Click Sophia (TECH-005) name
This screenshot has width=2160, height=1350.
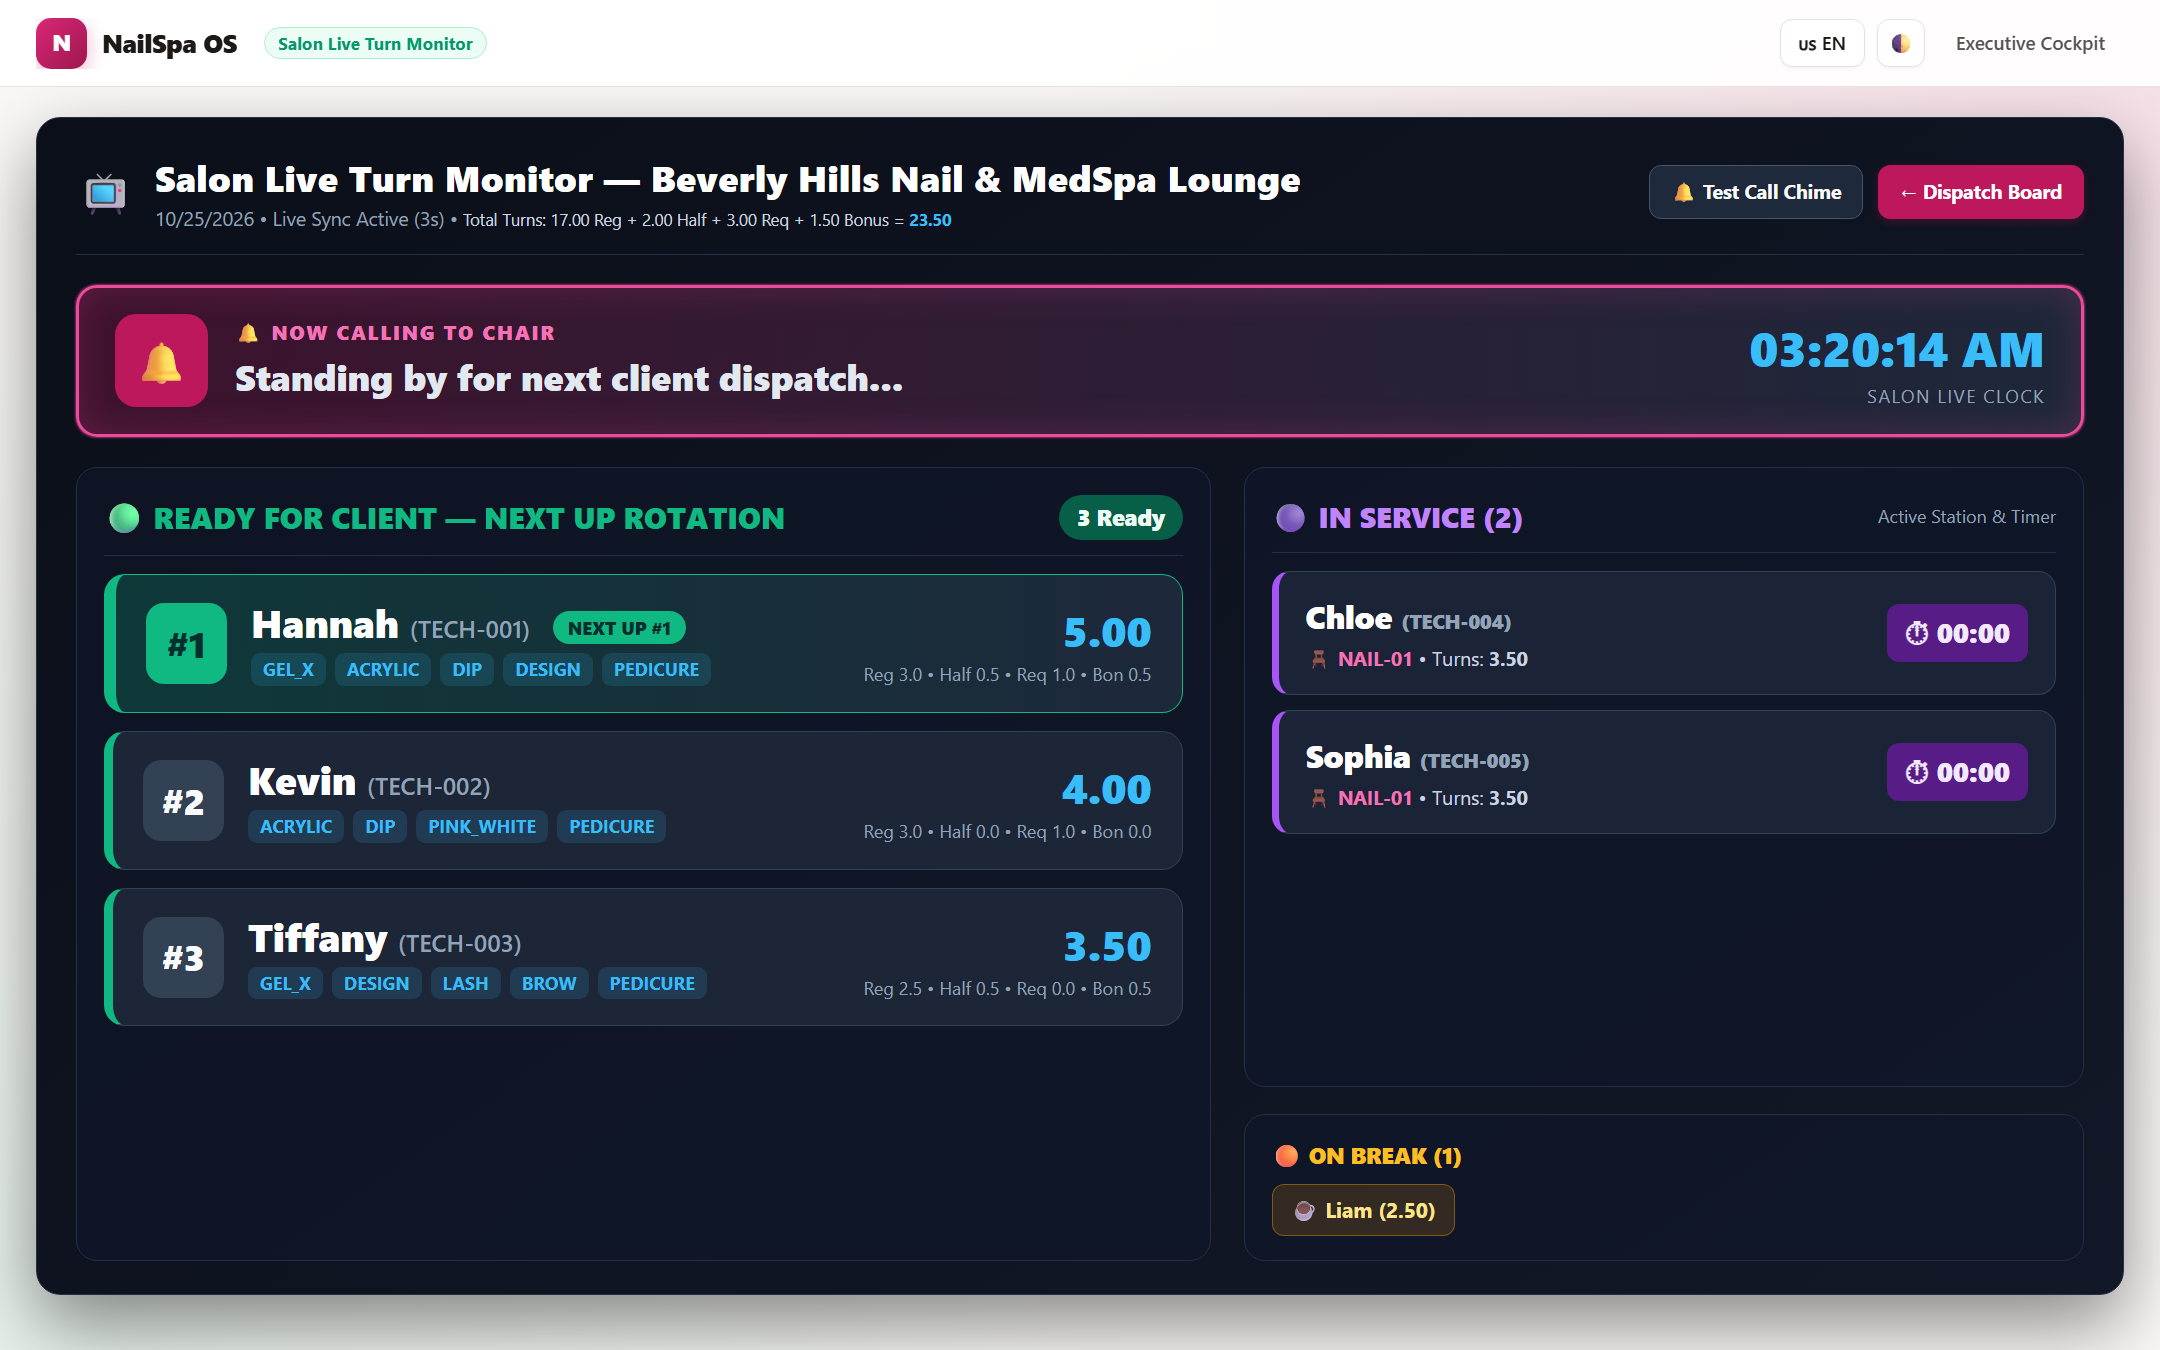point(1417,757)
